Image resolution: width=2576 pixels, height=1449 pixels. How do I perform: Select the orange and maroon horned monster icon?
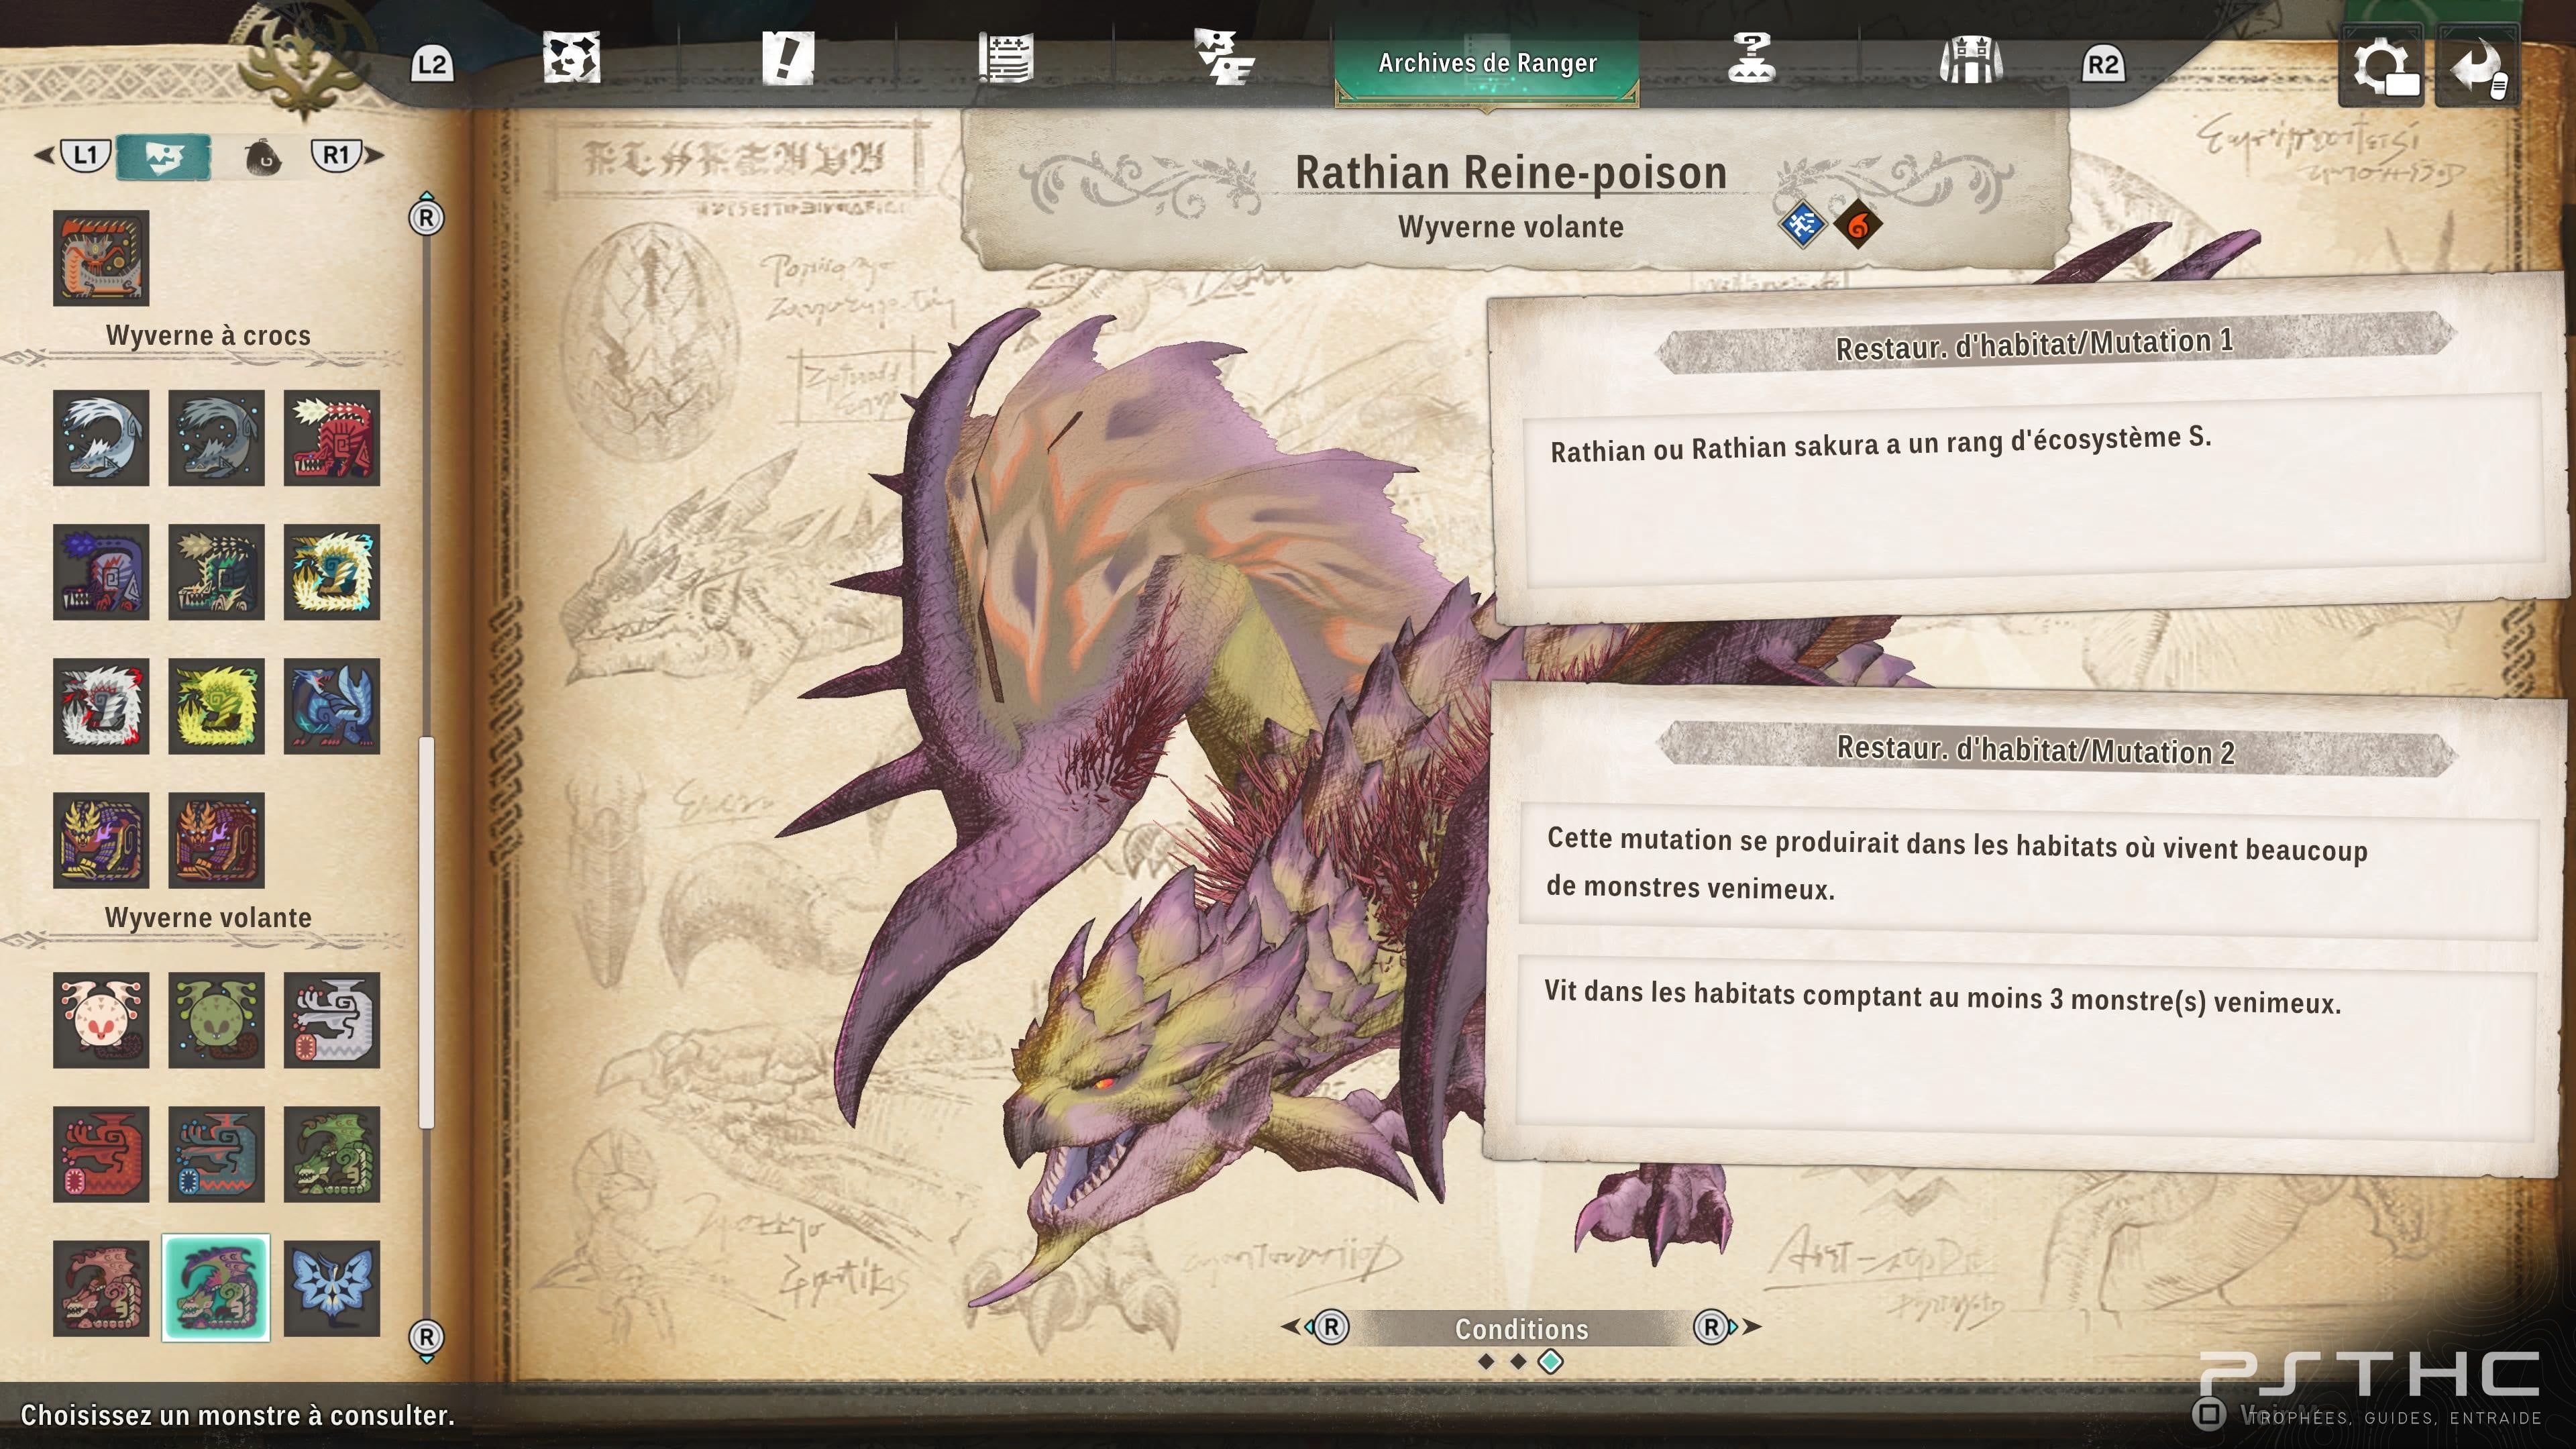pyautogui.click(x=216, y=840)
